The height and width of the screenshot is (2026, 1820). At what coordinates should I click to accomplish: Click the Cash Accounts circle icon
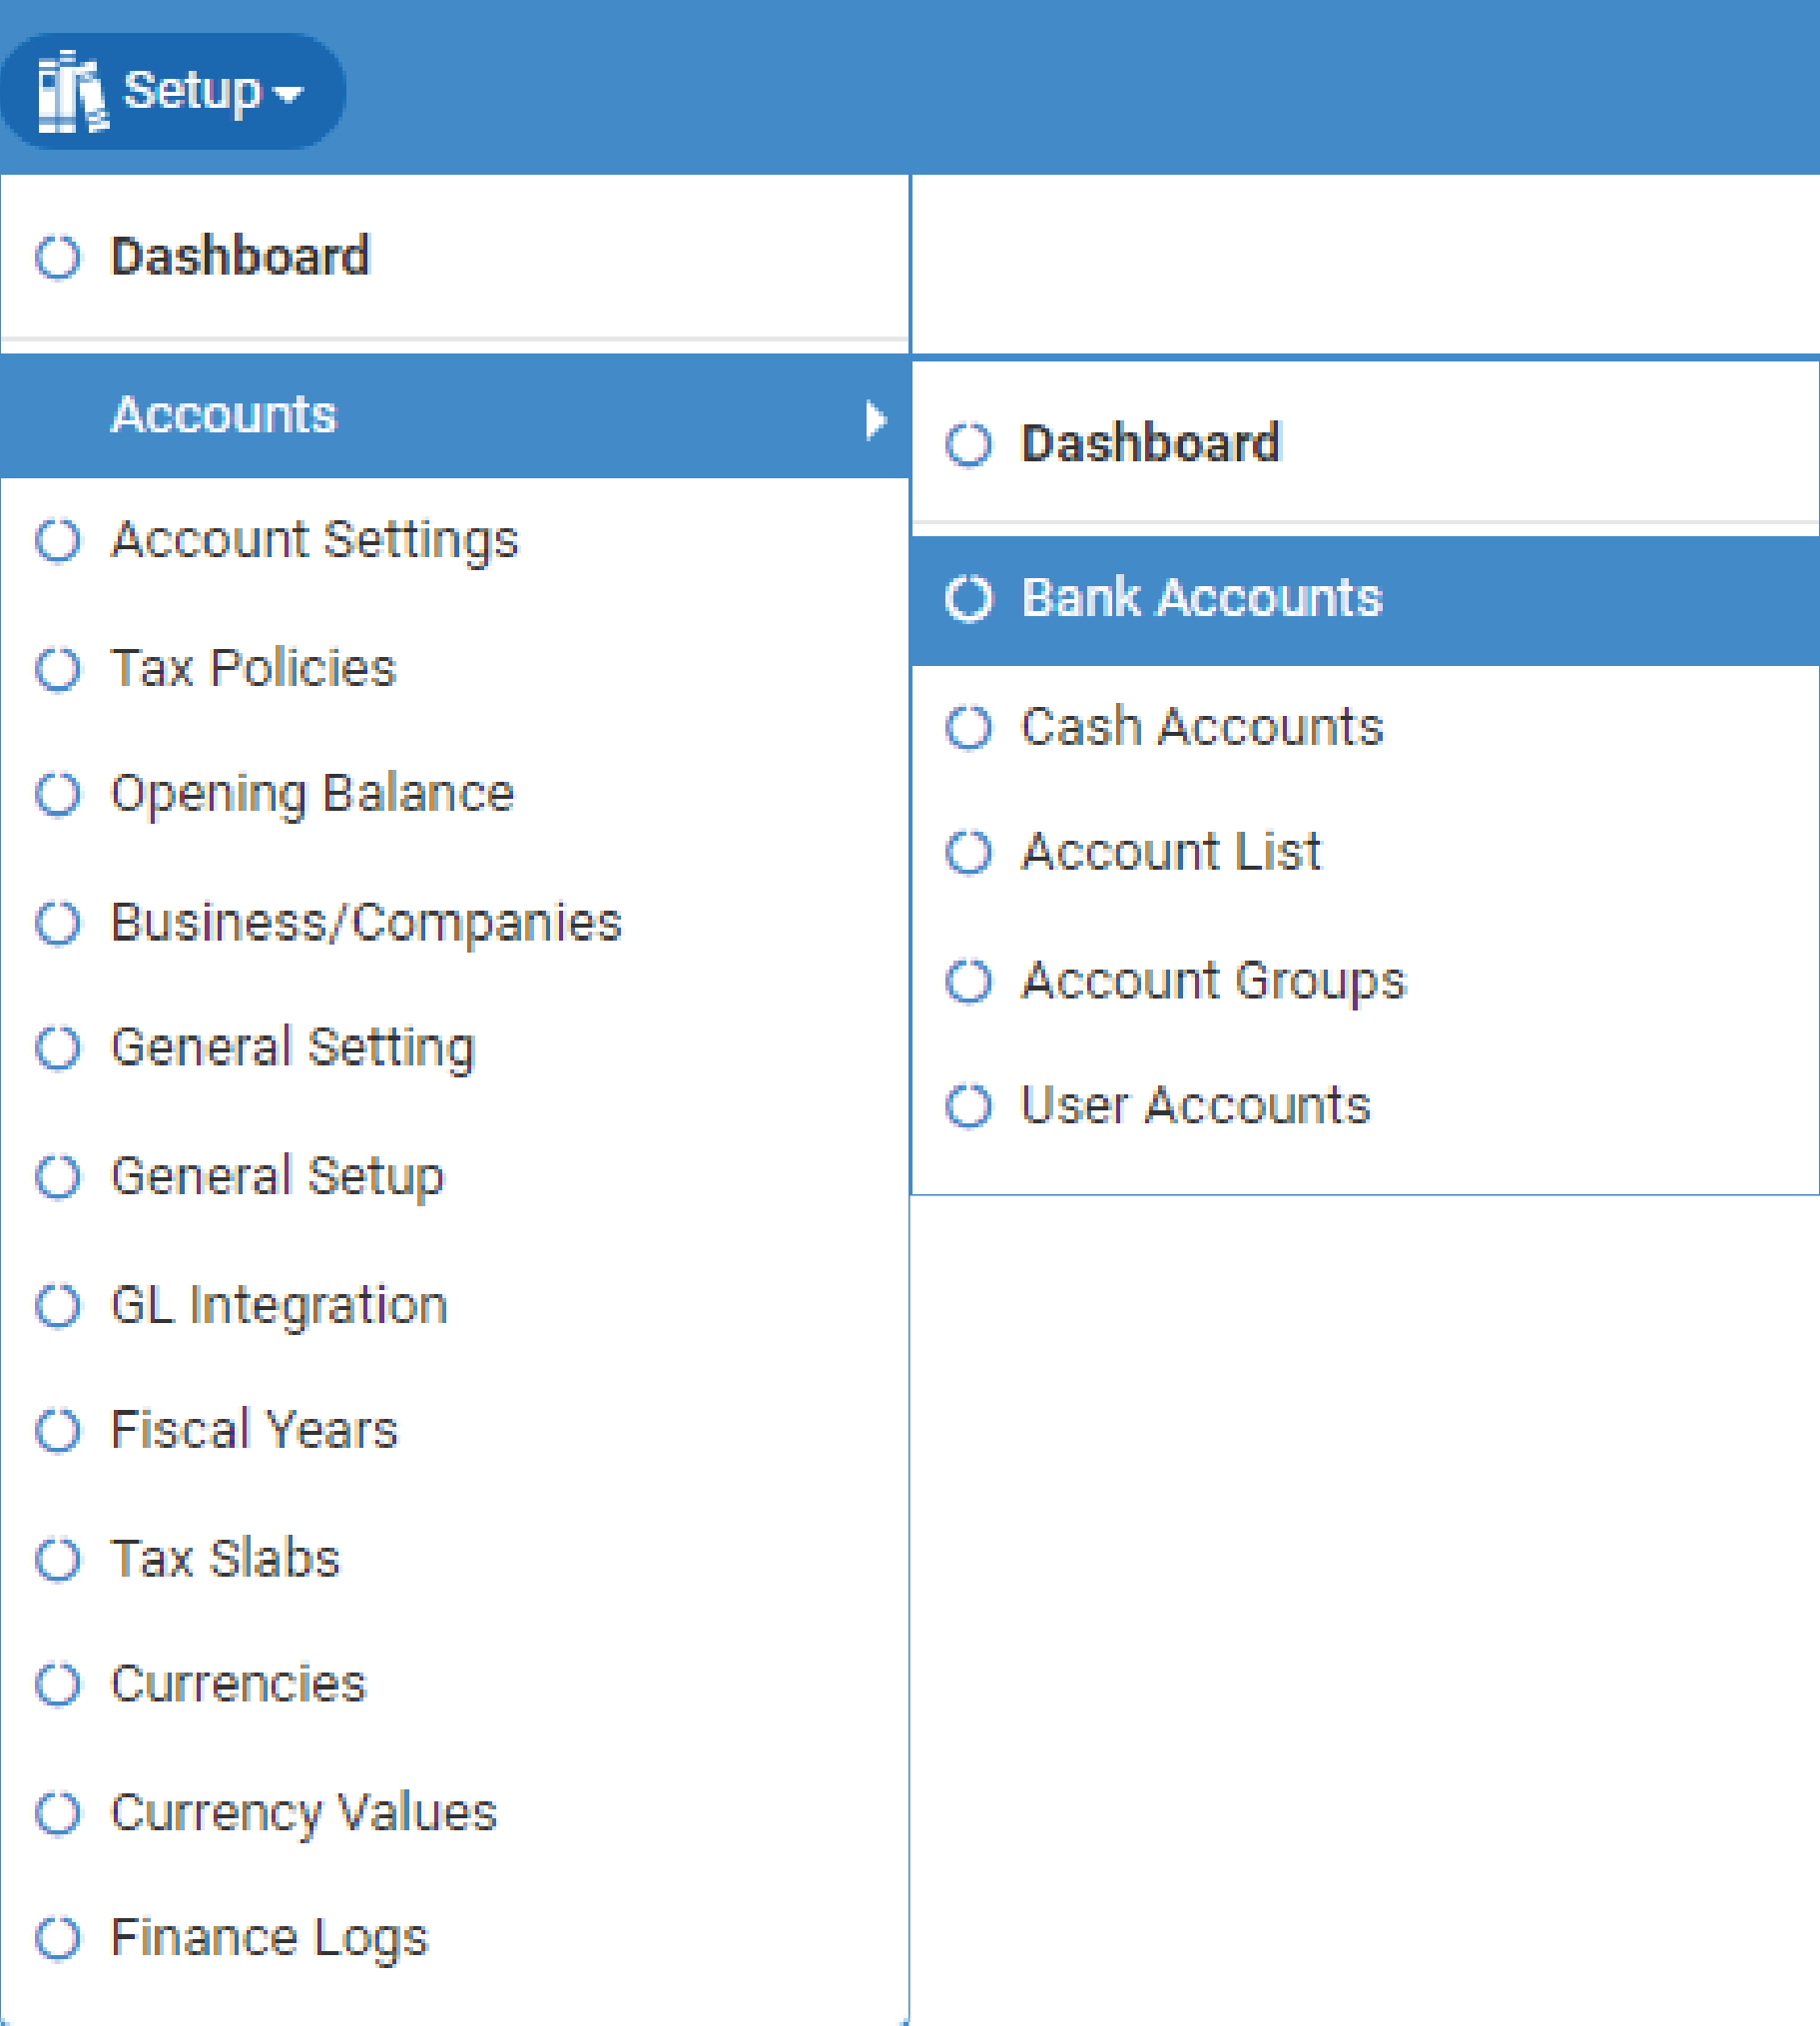[x=968, y=727]
